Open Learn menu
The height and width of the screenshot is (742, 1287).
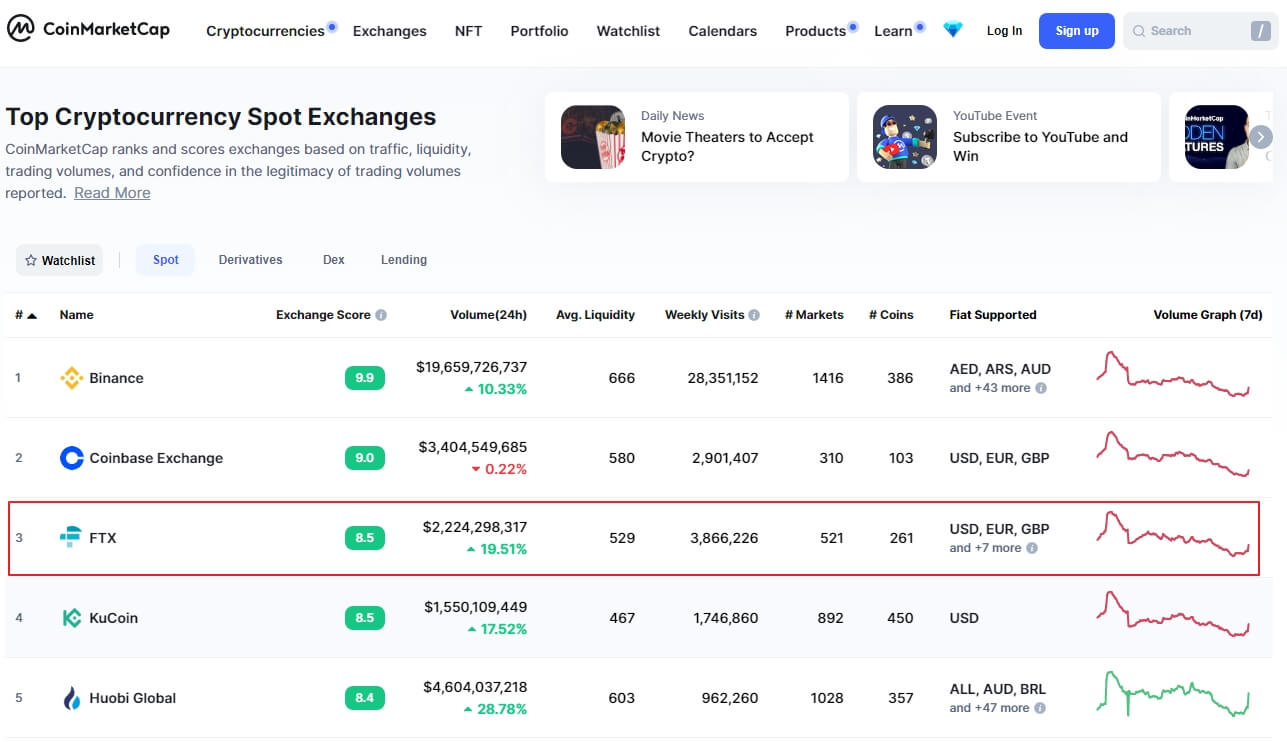click(x=893, y=31)
